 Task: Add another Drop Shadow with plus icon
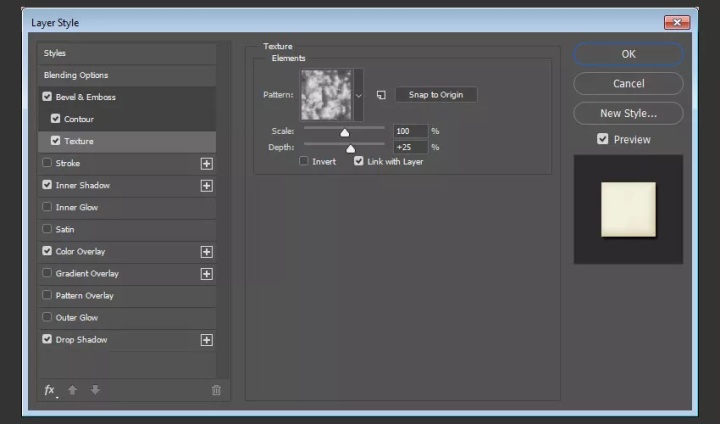pyautogui.click(x=207, y=340)
